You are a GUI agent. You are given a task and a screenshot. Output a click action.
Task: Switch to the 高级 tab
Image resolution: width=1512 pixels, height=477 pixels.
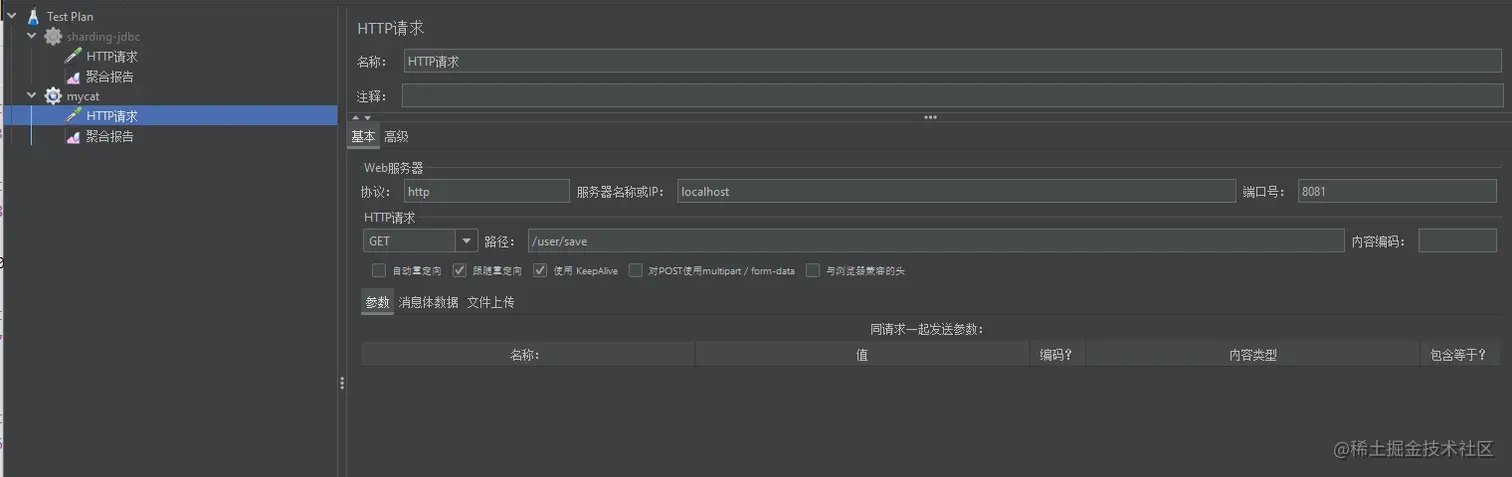click(396, 137)
